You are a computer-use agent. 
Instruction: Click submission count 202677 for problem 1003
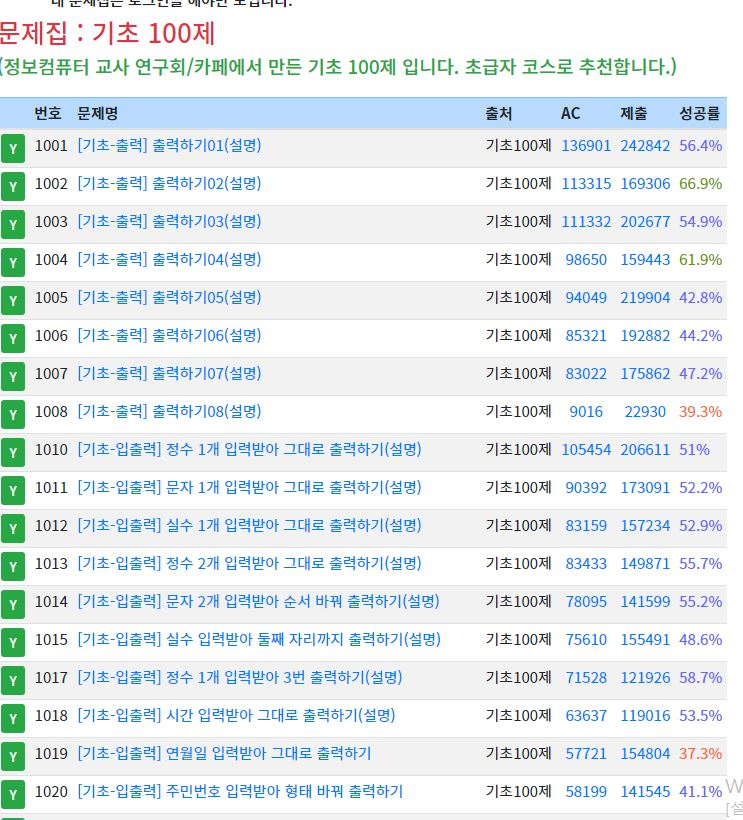(x=645, y=221)
